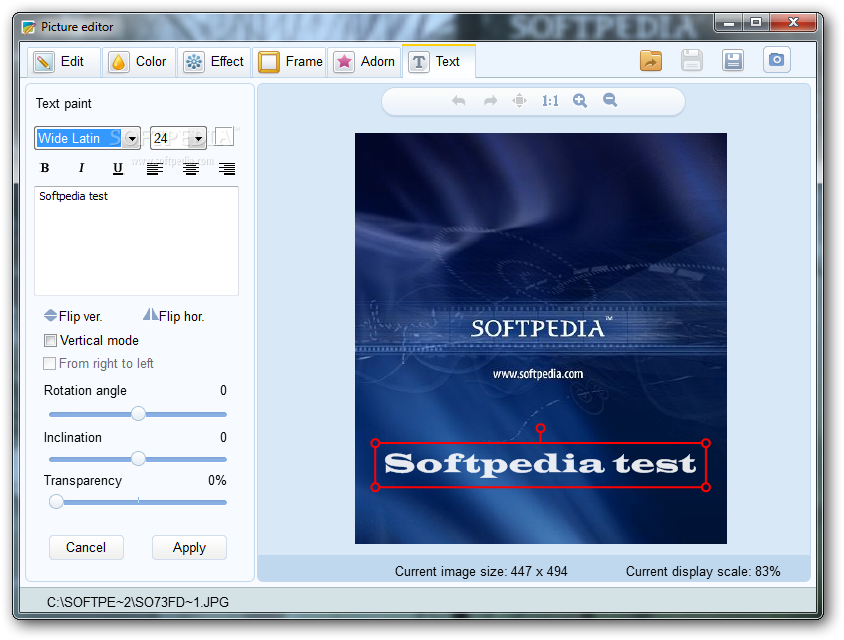
Task: Align text to the left
Action: [x=154, y=169]
